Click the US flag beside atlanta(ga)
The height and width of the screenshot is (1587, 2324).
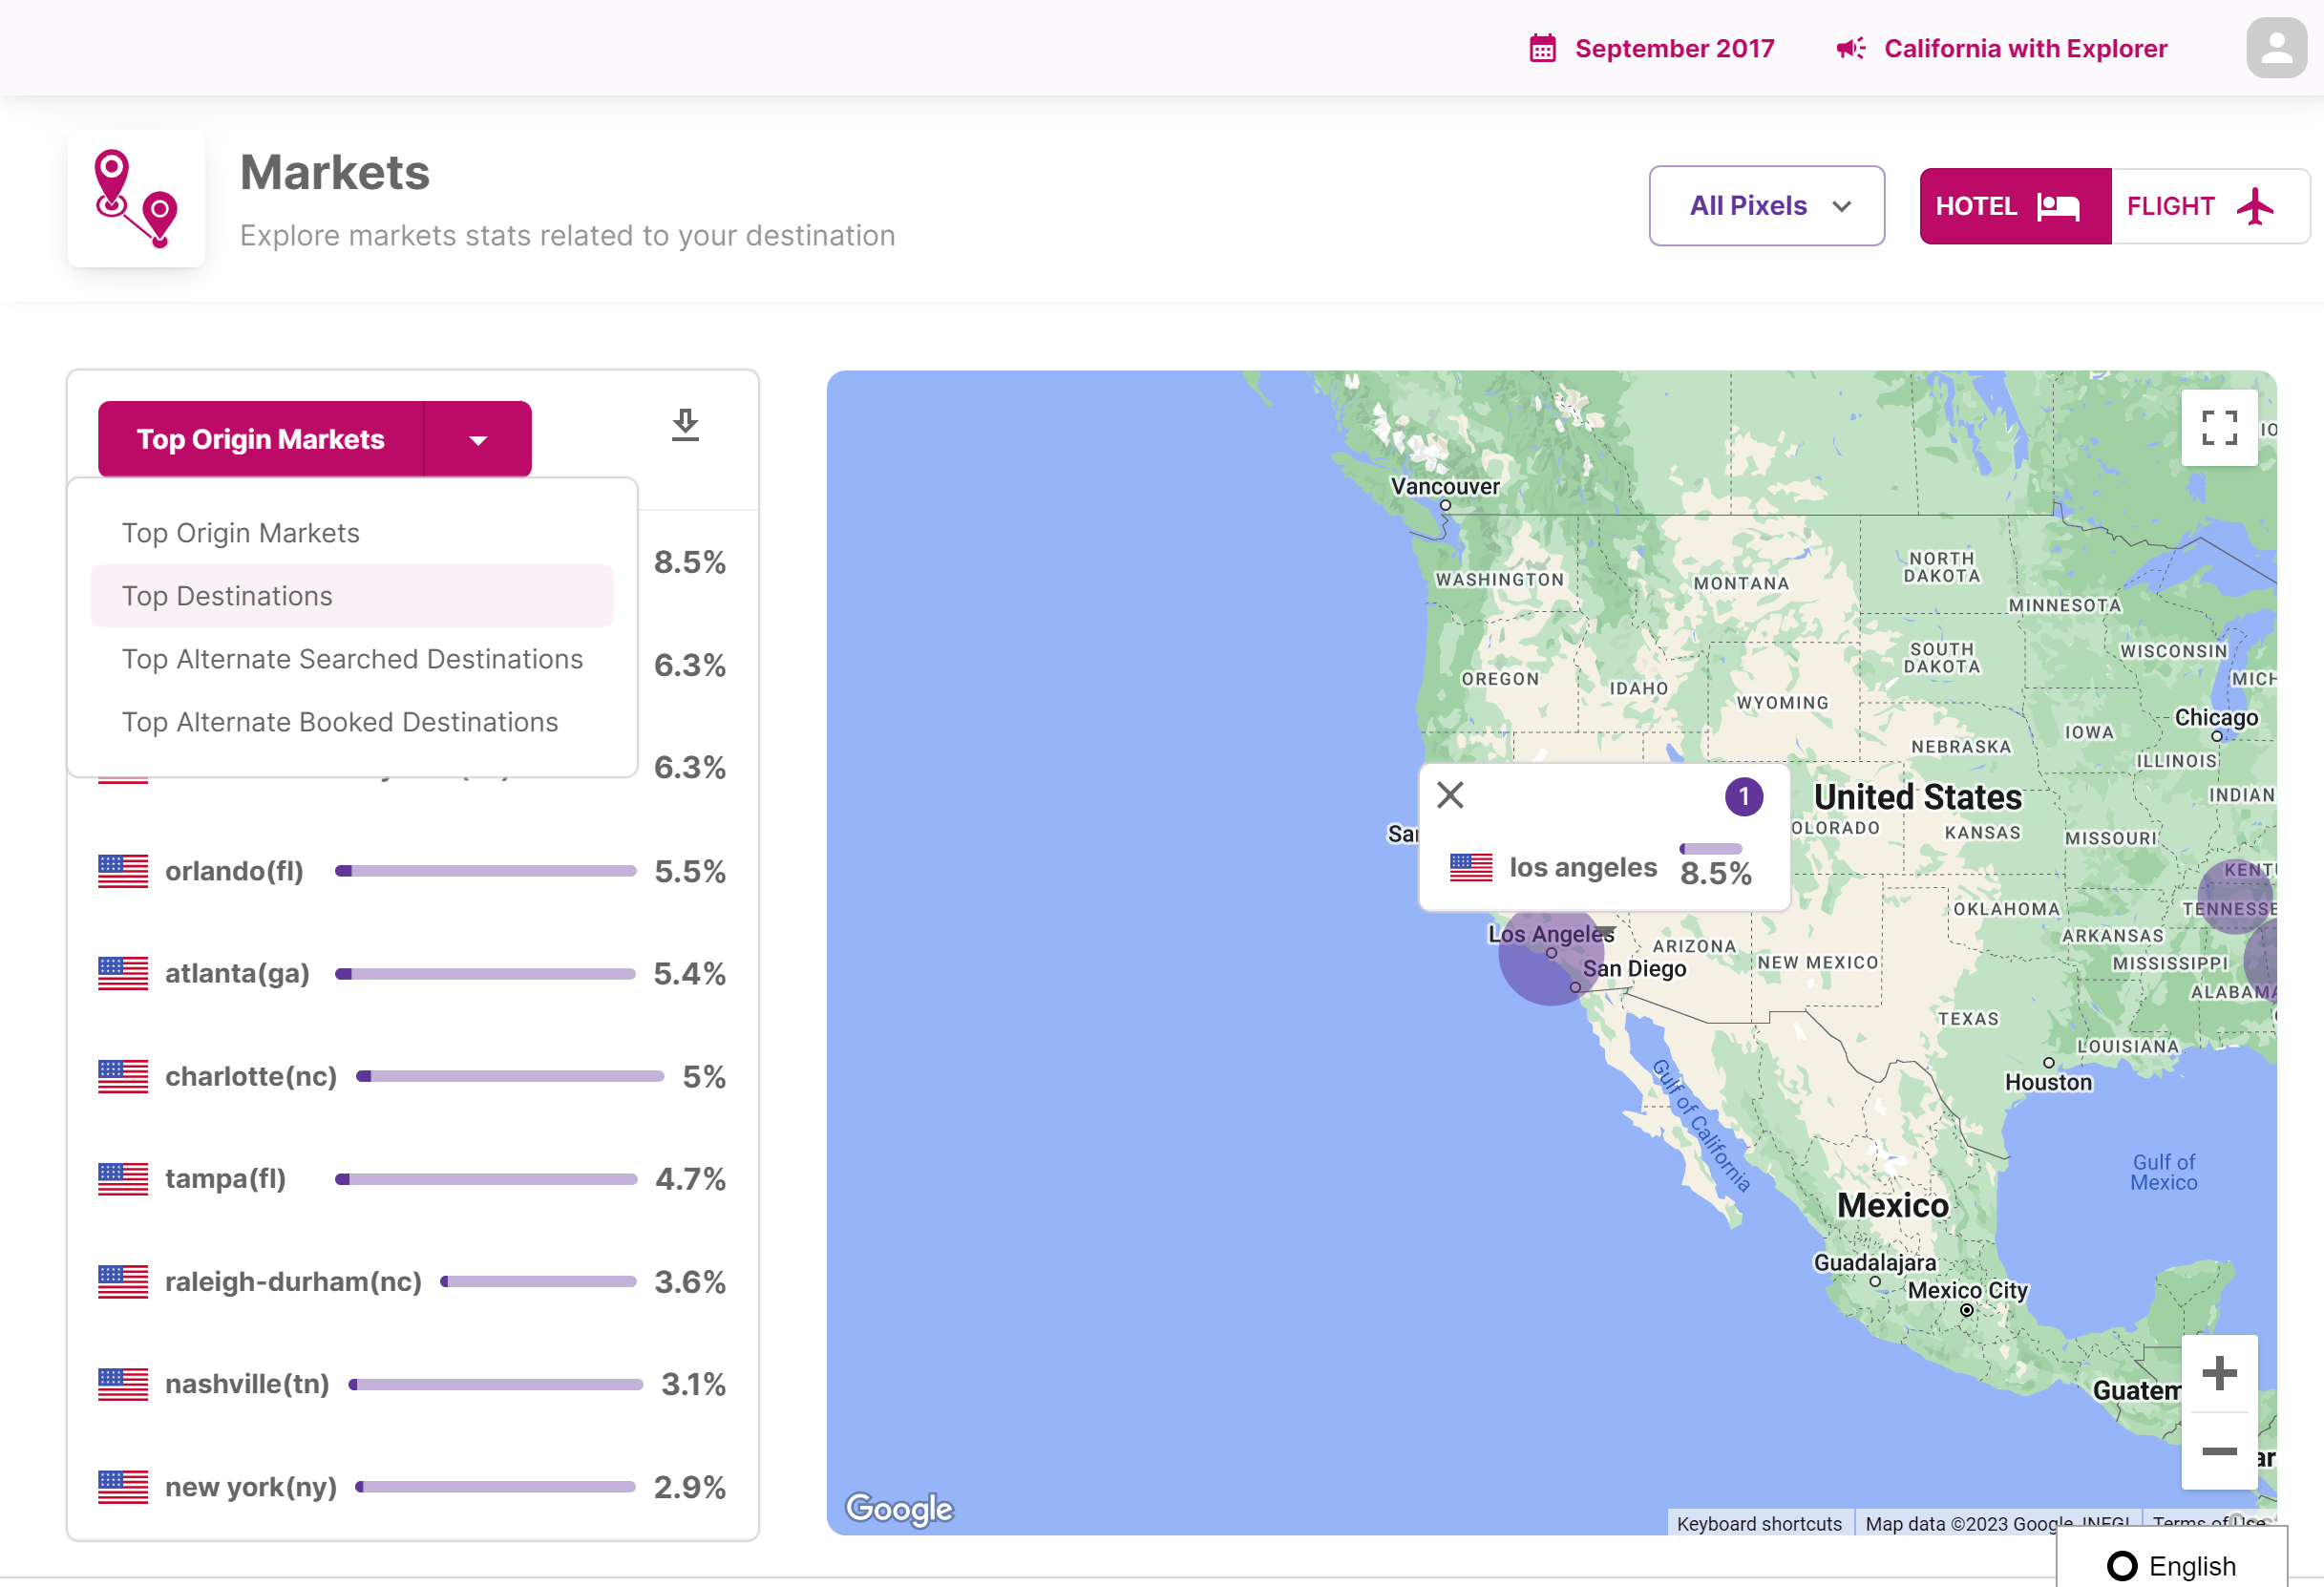tap(123, 973)
